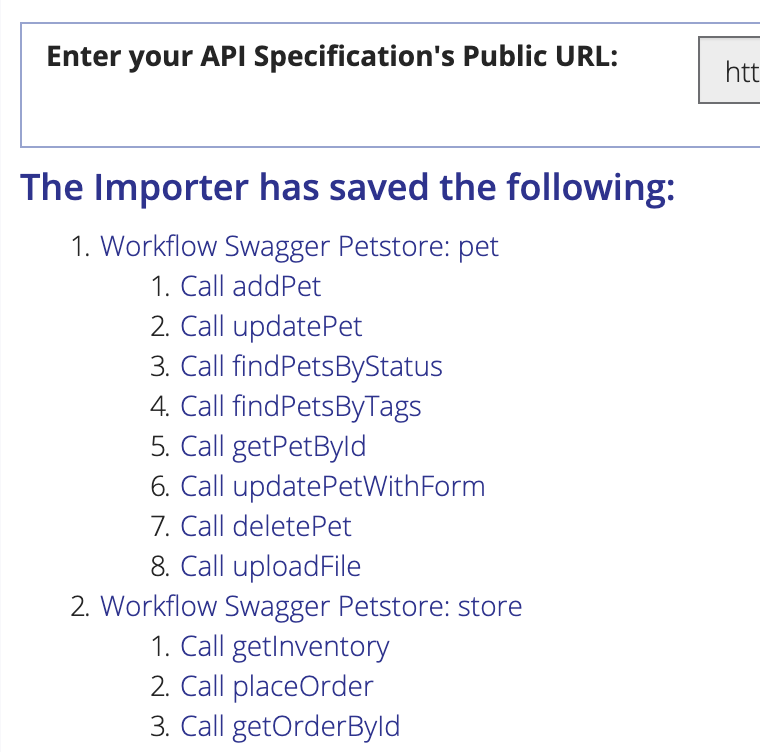Click the 'The Importer has saved the following' heading
Viewport: 760px width, 752px height.
click(x=347, y=188)
